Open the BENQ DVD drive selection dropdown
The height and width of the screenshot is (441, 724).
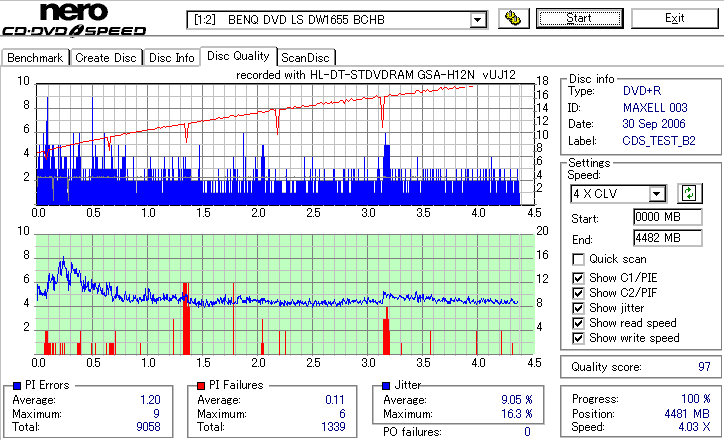click(x=477, y=20)
